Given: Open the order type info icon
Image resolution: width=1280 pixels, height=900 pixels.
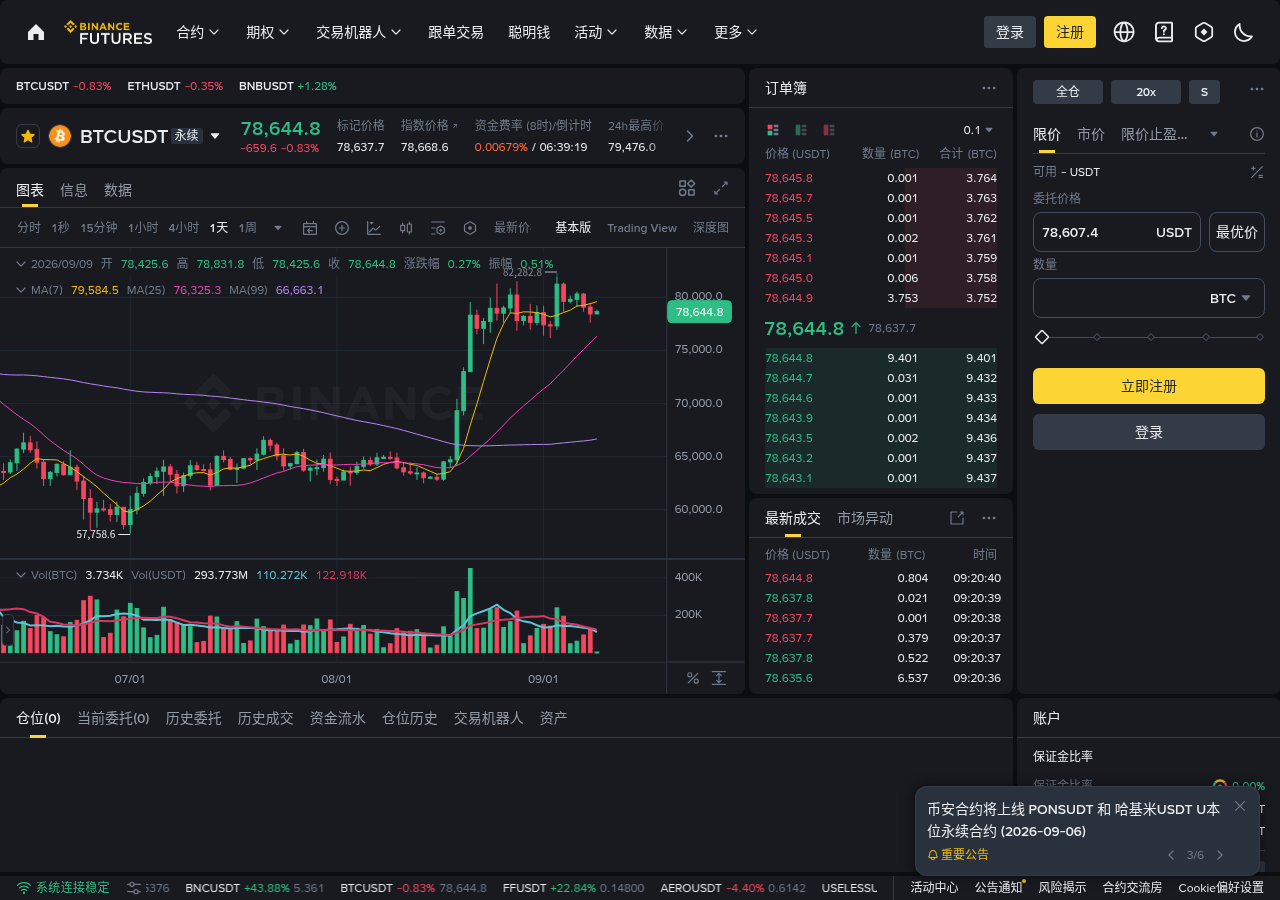Looking at the screenshot, I should (x=1257, y=134).
